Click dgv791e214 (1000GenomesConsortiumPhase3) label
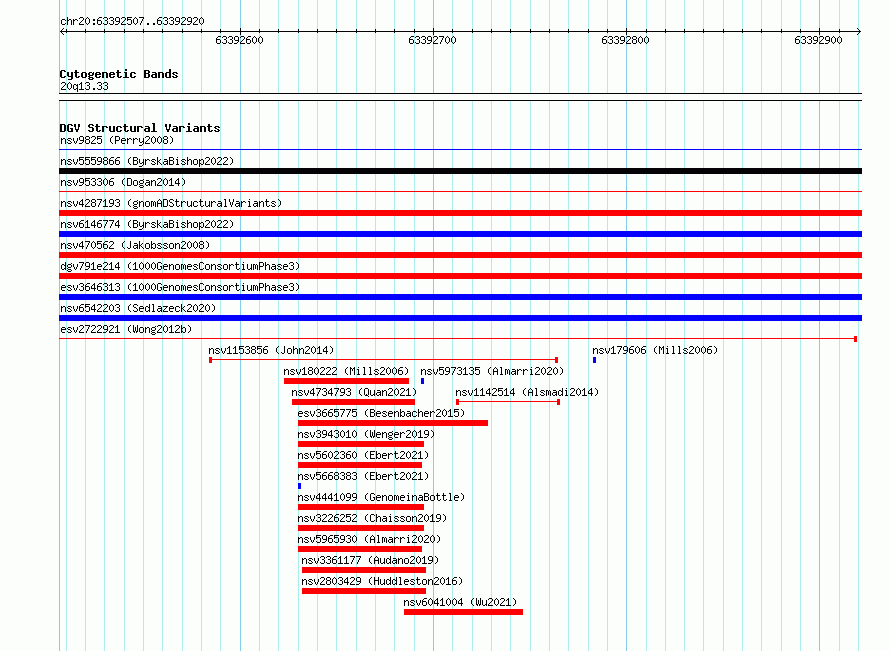890x651 pixels. [x=180, y=266]
